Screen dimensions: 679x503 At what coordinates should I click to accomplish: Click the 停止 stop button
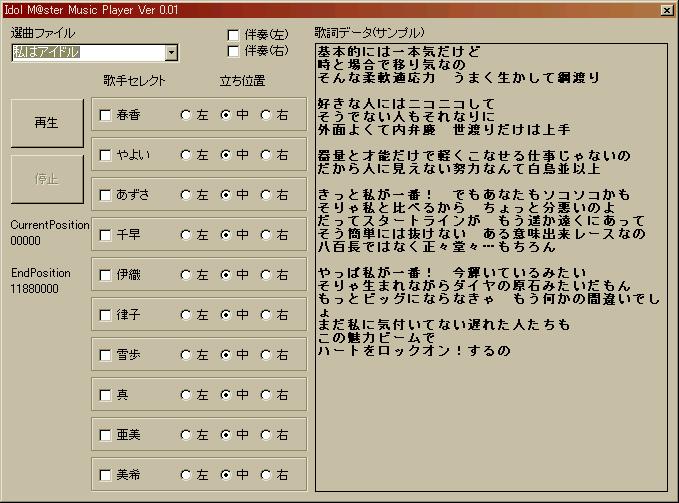(x=47, y=179)
